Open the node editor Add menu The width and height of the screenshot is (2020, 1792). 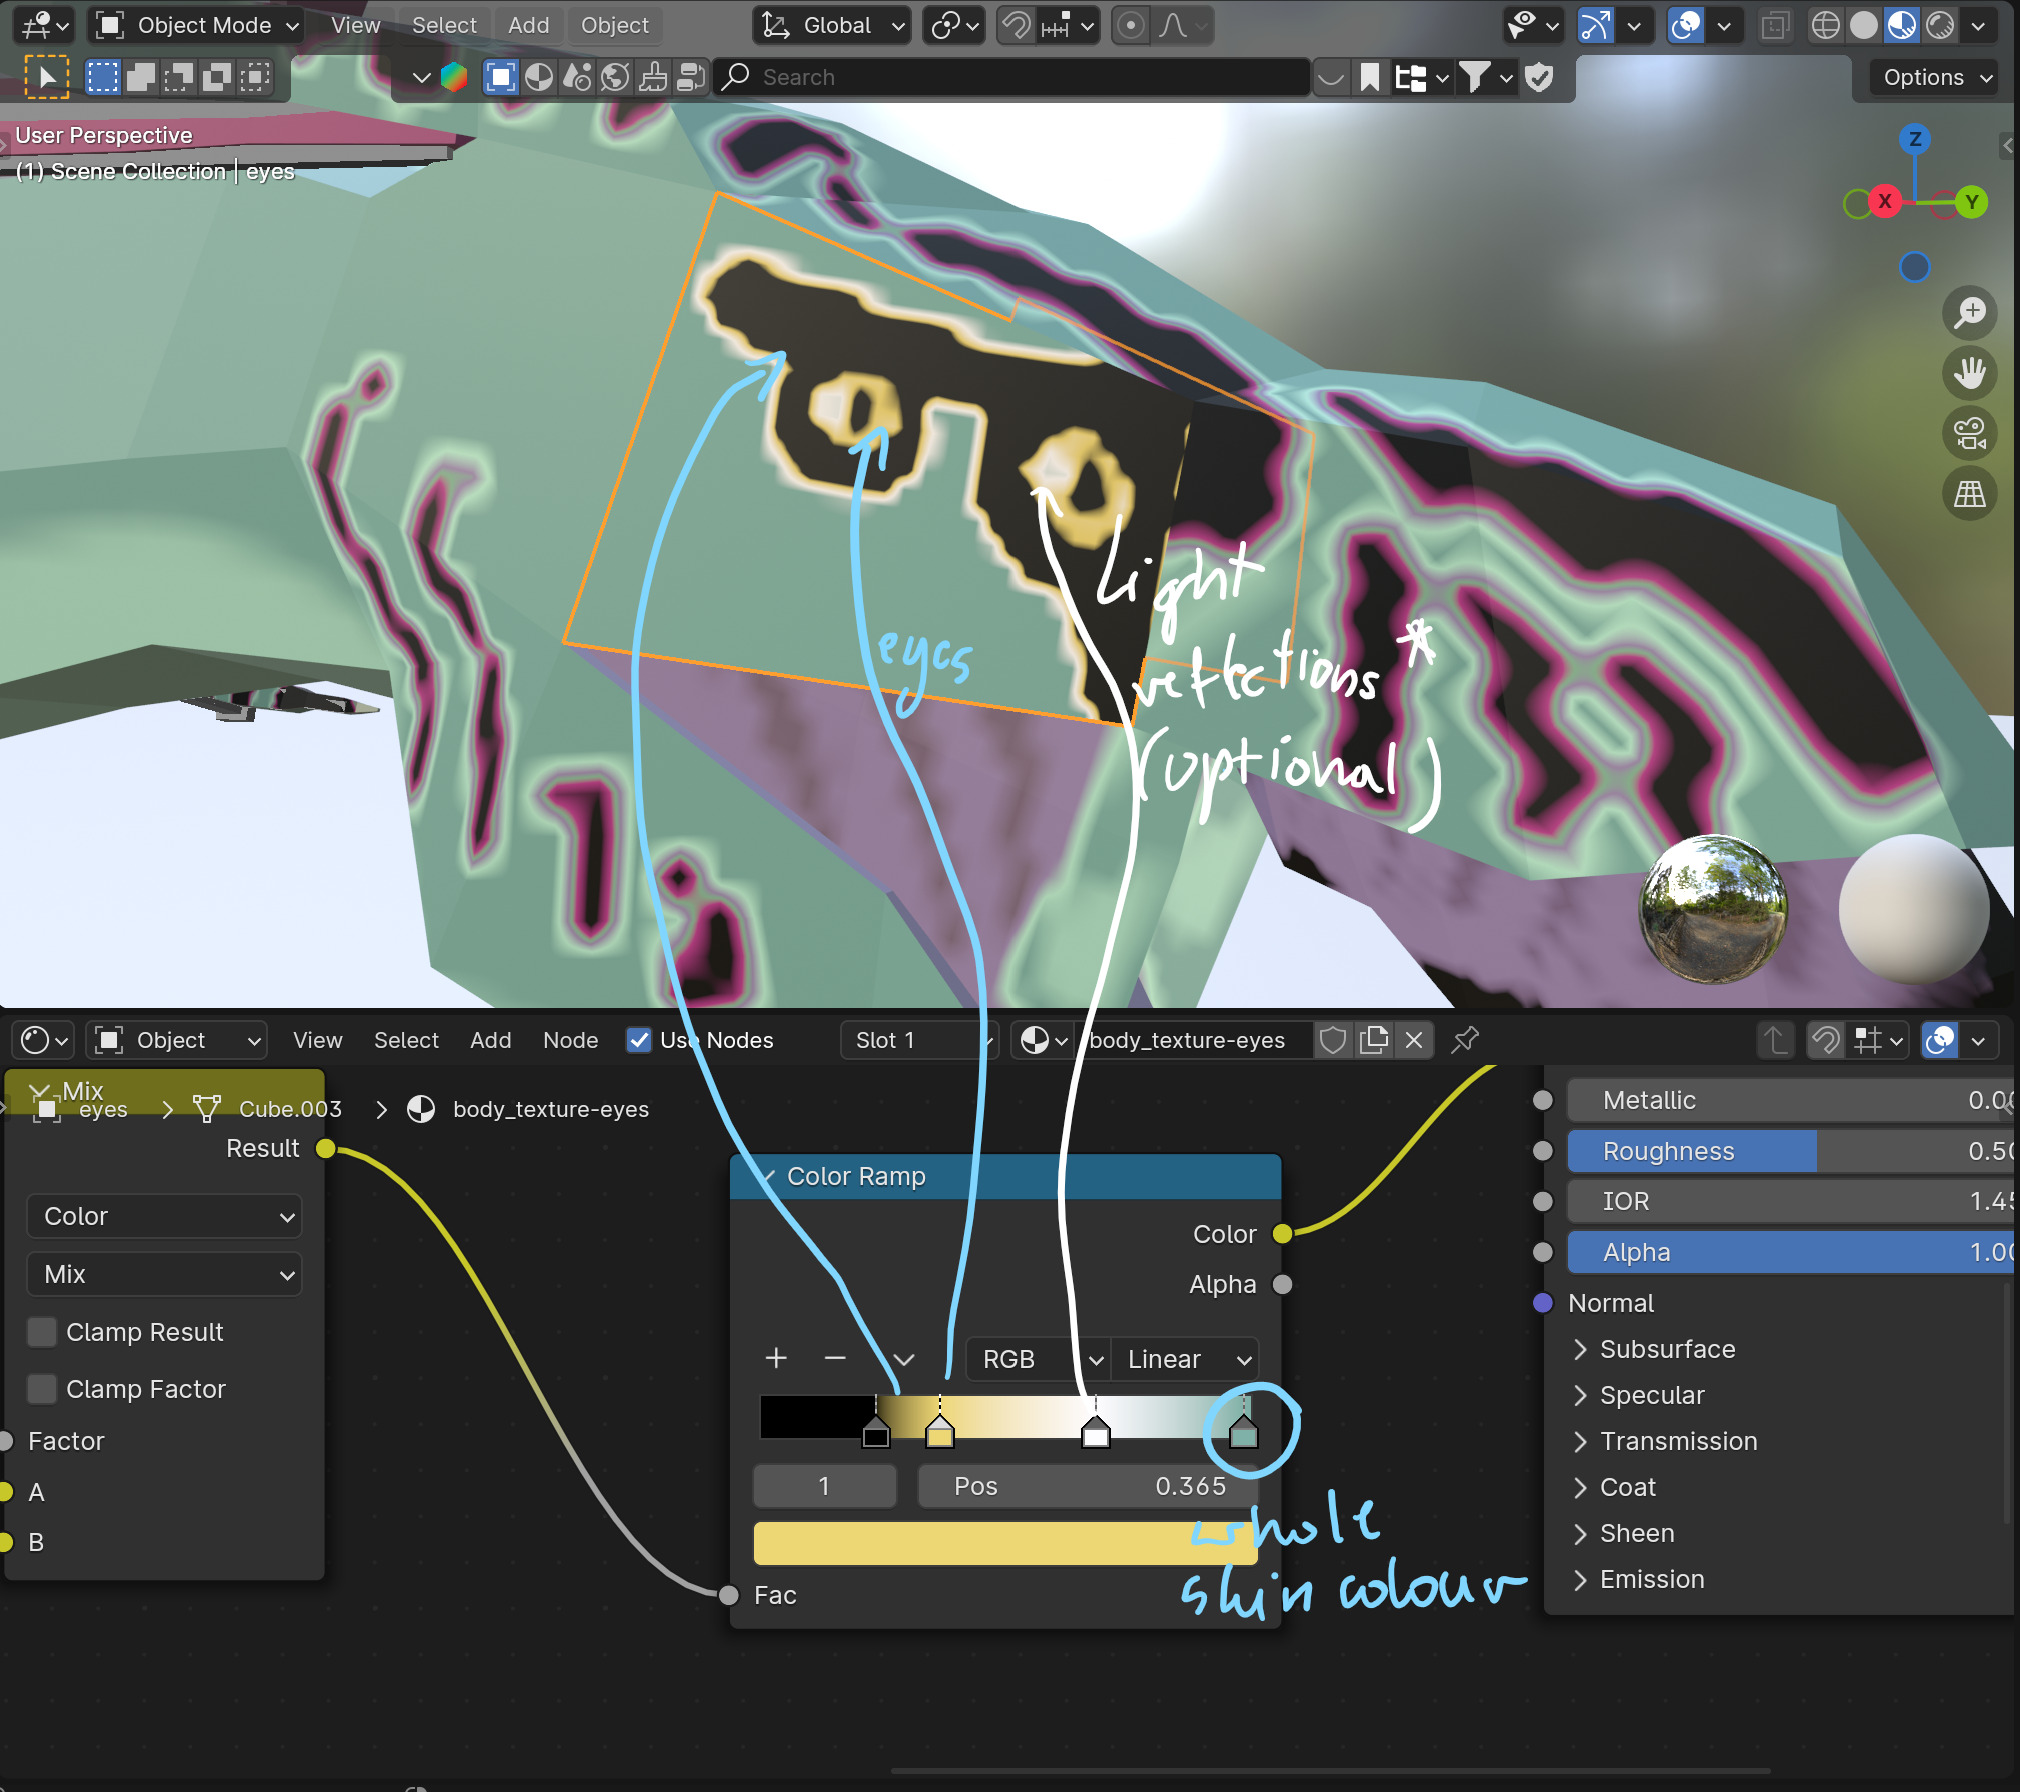490,1040
